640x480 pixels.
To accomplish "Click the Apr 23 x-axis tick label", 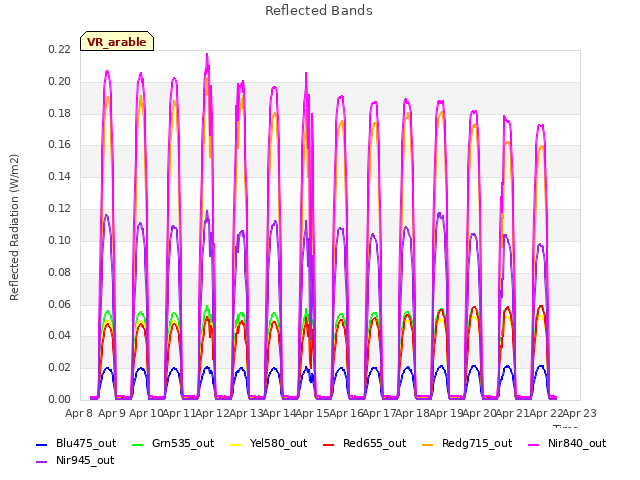I will click(579, 413).
